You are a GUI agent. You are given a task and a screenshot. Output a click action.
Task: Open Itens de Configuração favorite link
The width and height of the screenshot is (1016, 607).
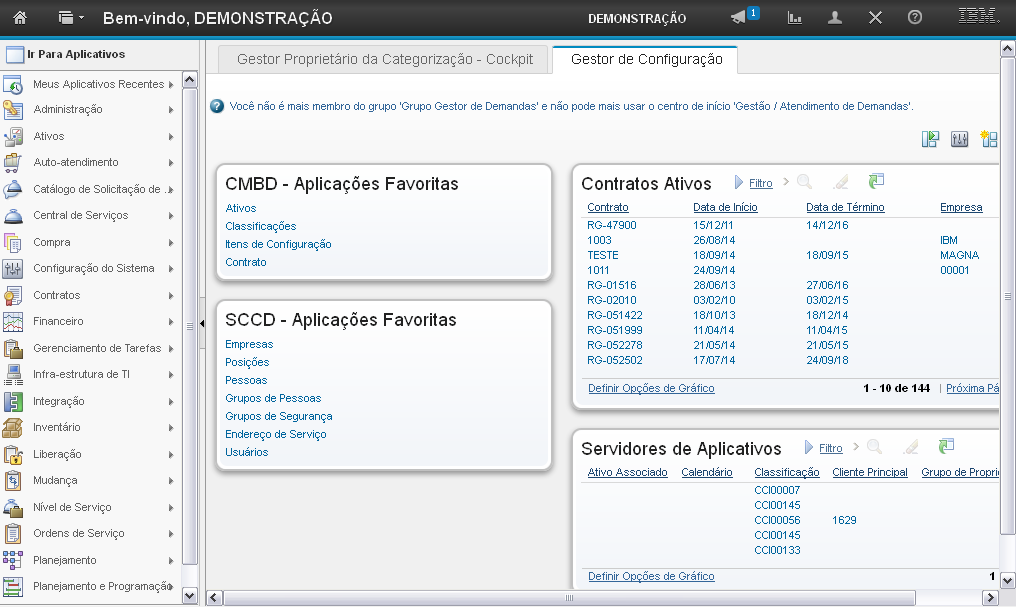pyautogui.click(x=278, y=244)
